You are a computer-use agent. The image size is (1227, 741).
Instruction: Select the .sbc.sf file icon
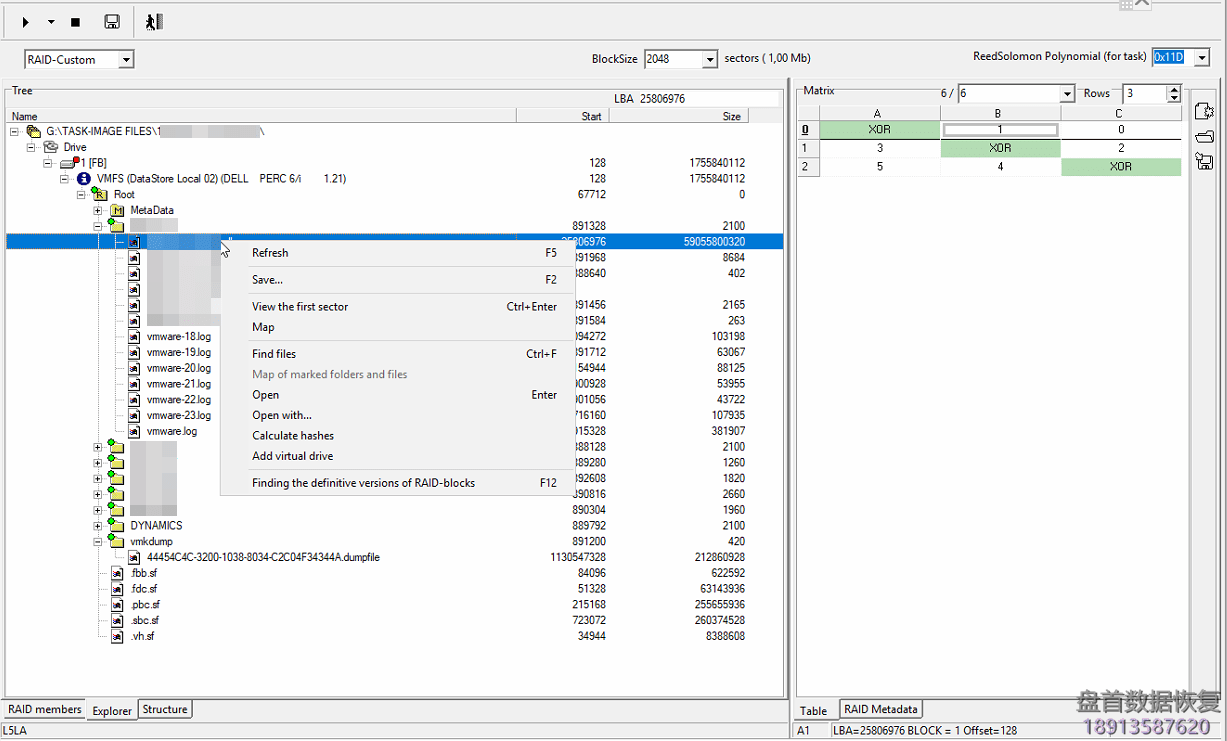pyautogui.click(x=117, y=620)
